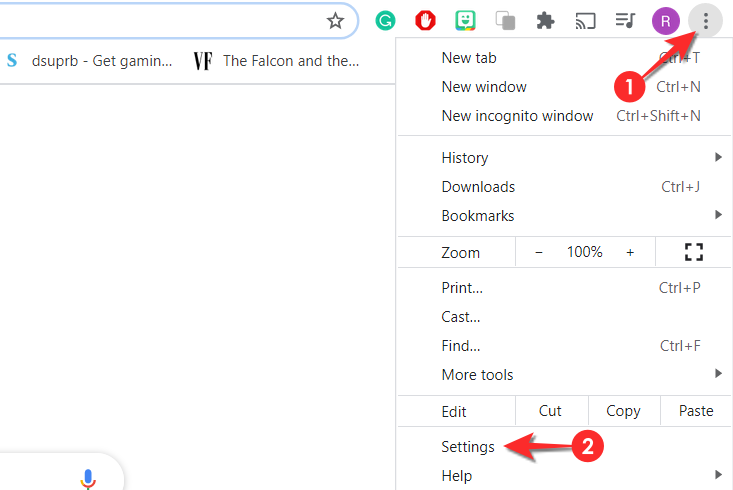Decrease zoom with the minus button
733x490 pixels.
(539, 252)
